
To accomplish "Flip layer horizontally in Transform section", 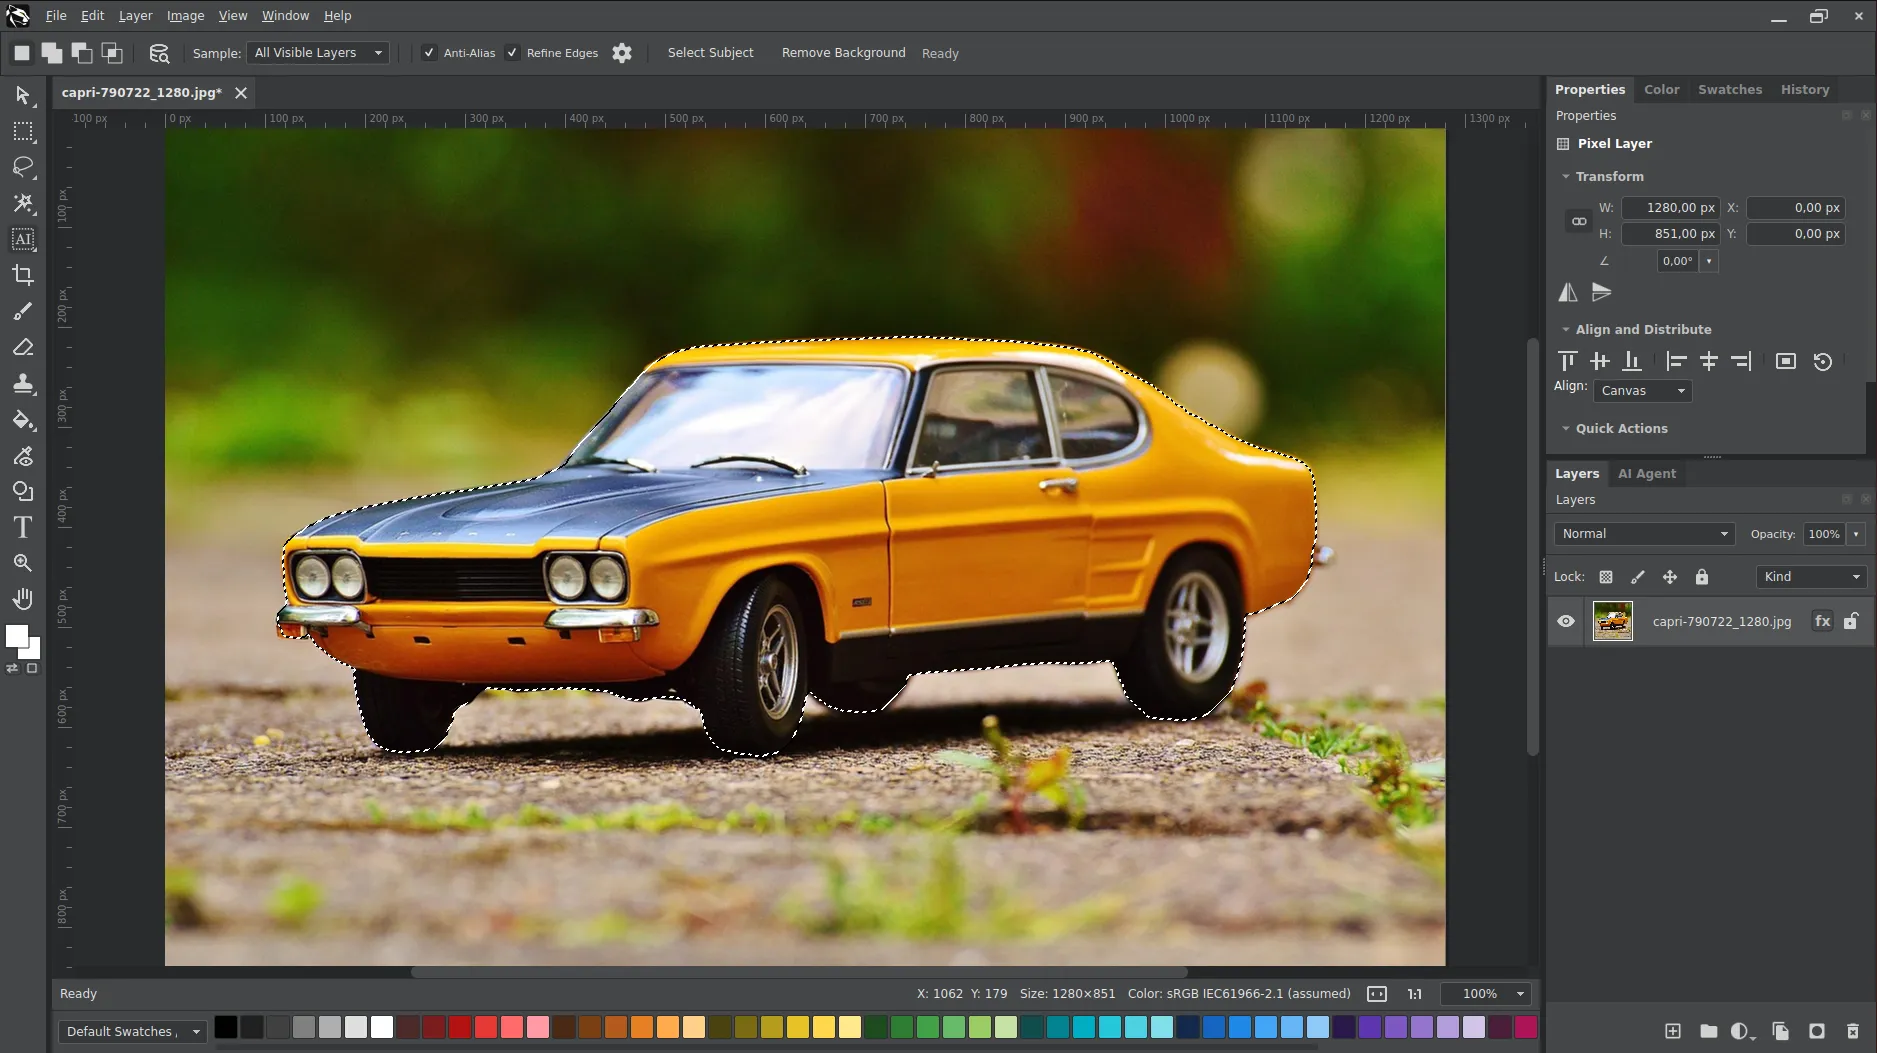I will pyautogui.click(x=1568, y=292).
